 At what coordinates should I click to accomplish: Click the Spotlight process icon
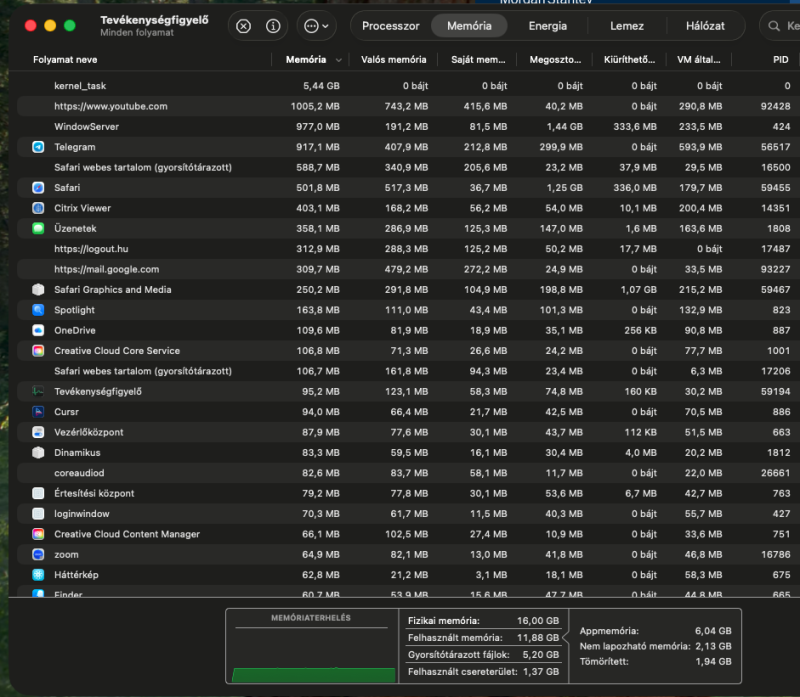[x=38, y=310]
